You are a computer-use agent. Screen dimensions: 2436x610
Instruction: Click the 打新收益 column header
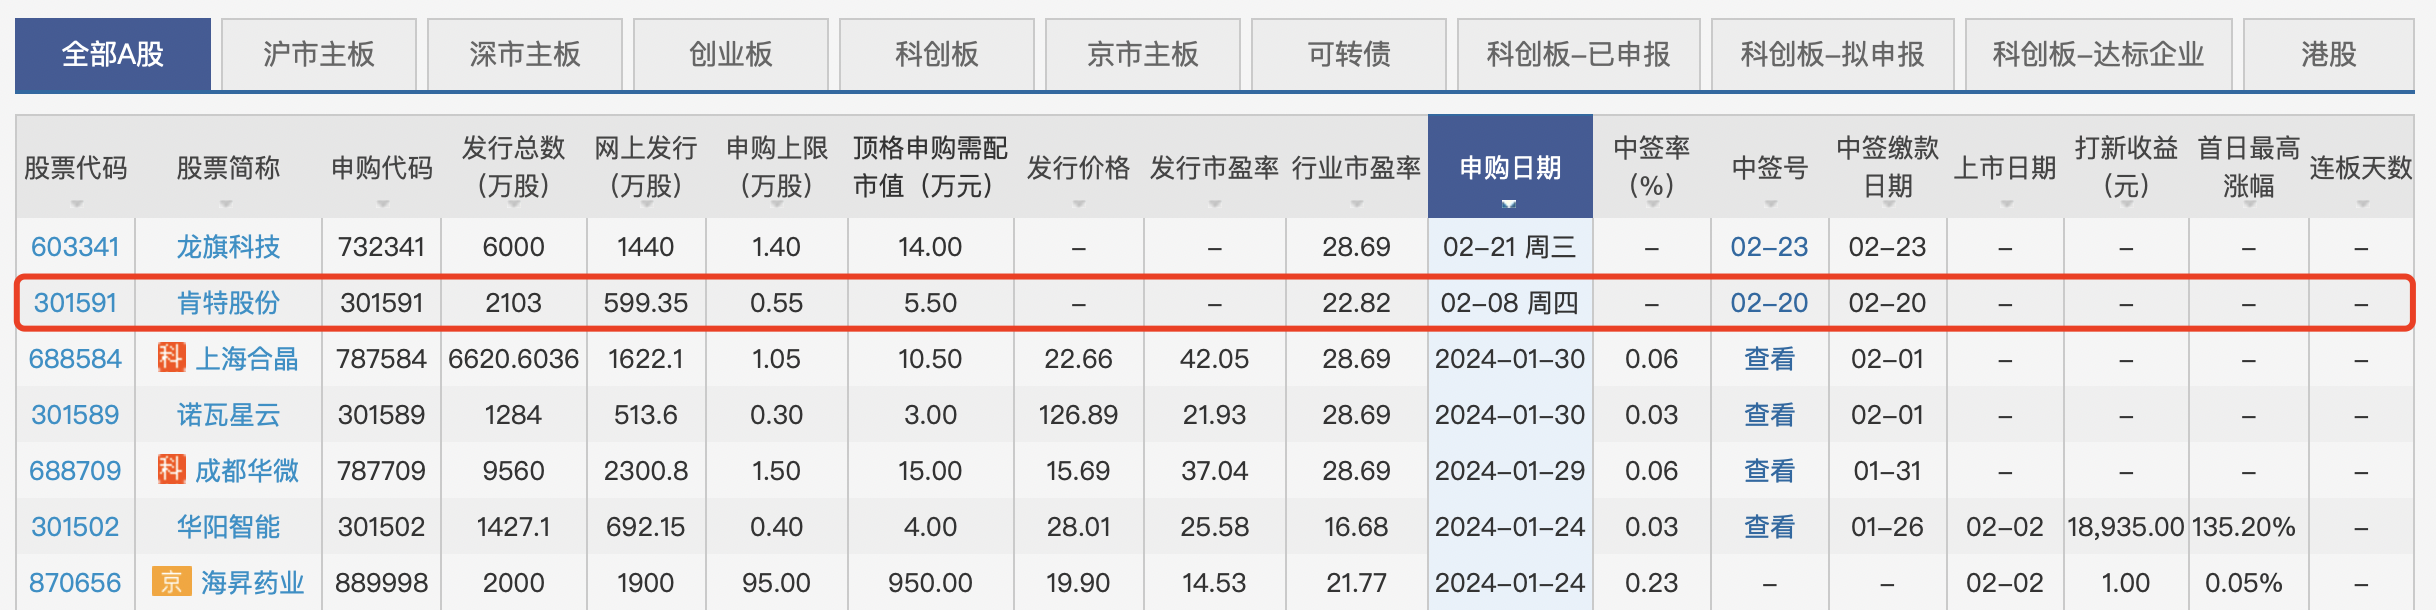tap(2126, 166)
